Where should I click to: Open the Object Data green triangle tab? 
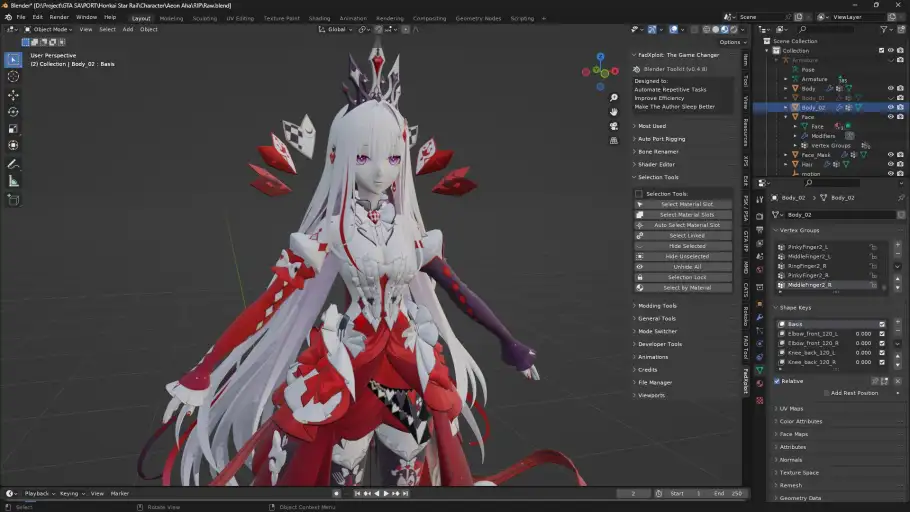(x=760, y=370)
